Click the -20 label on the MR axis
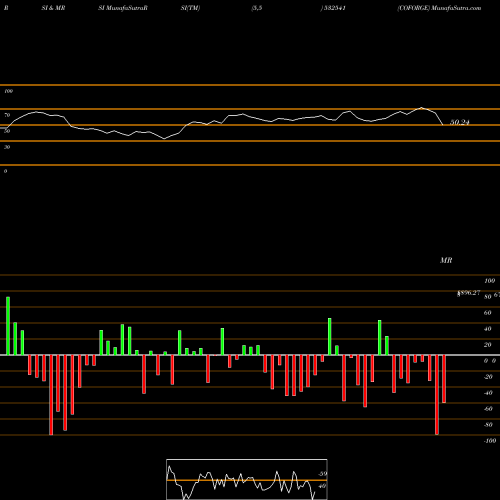 [x=488, y=377]
